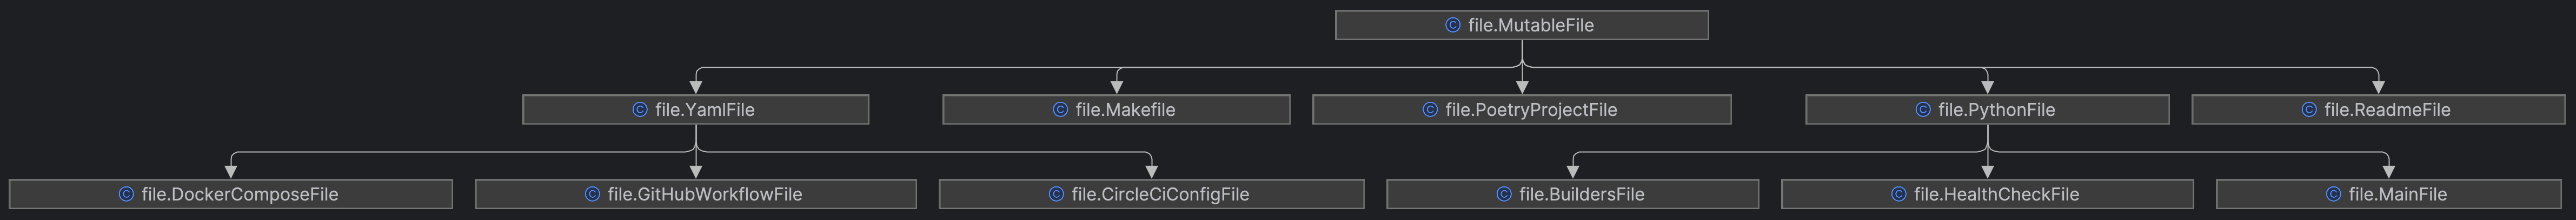
Task: Click the class icon beside file.YamlFile
Action: click(x=640, y=110)
